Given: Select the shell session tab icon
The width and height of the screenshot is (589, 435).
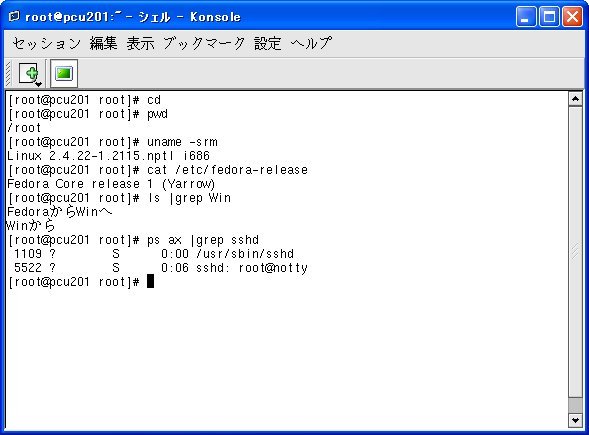Looking at the screenshot, I should point(64,73).
